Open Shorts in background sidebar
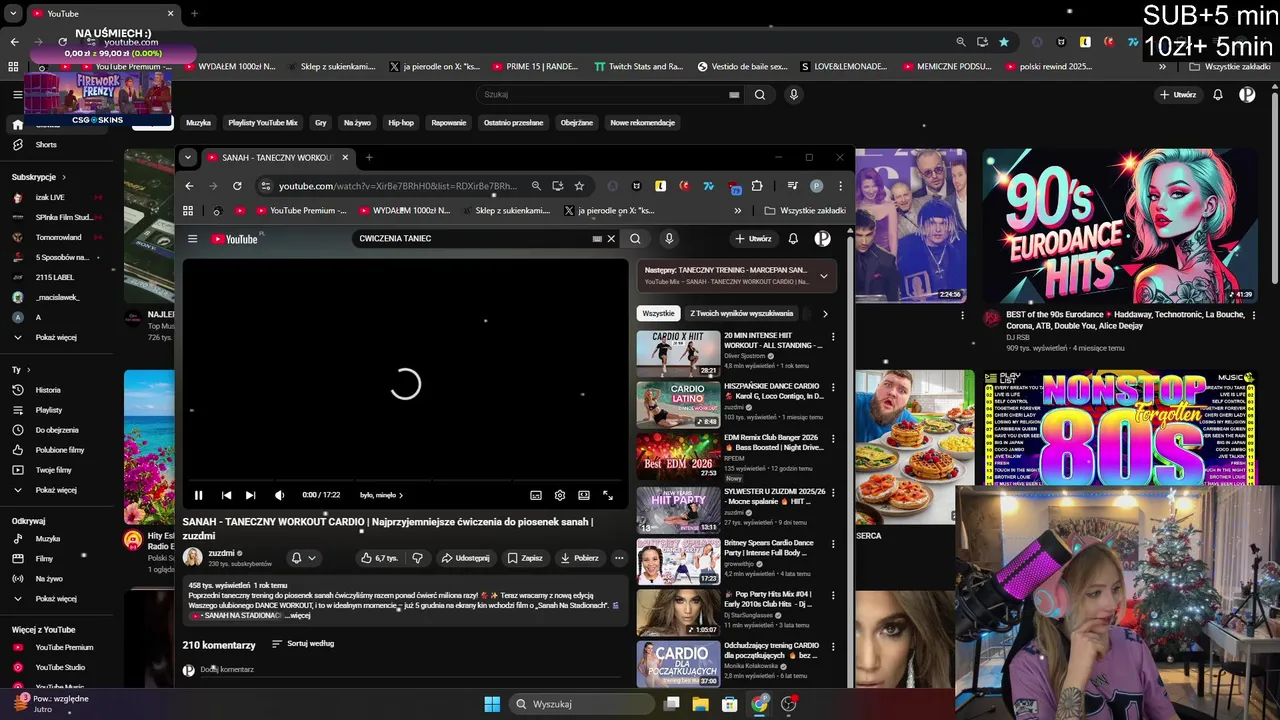 (x=46, y=145)
